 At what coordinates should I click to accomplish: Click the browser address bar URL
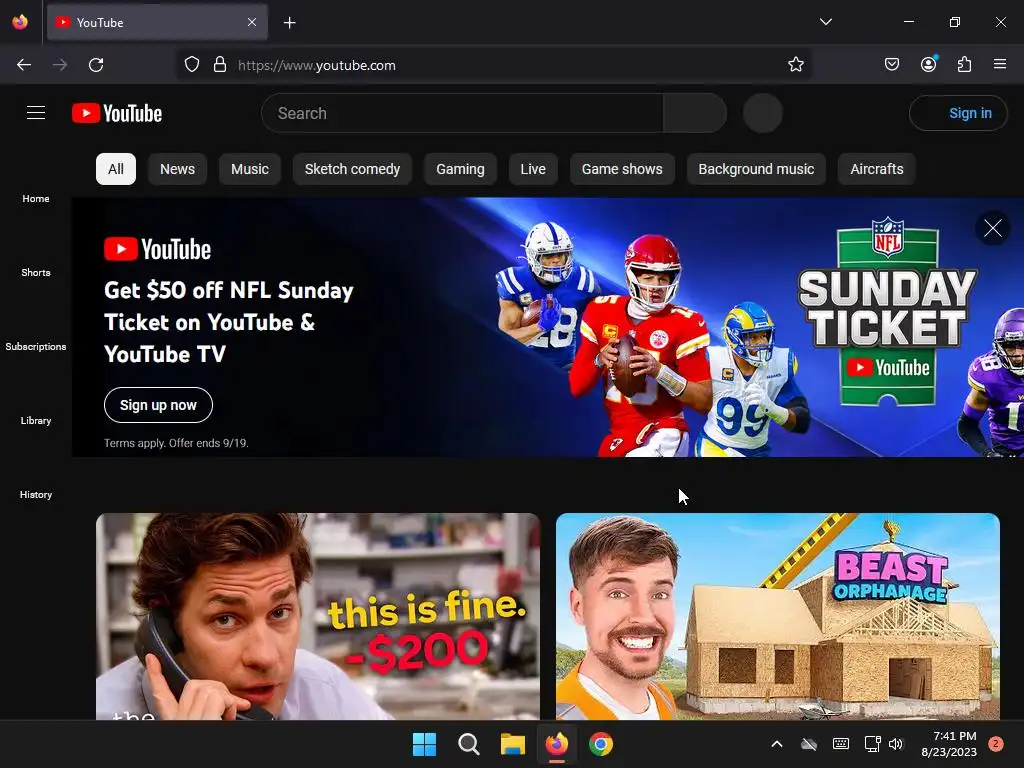317,65
